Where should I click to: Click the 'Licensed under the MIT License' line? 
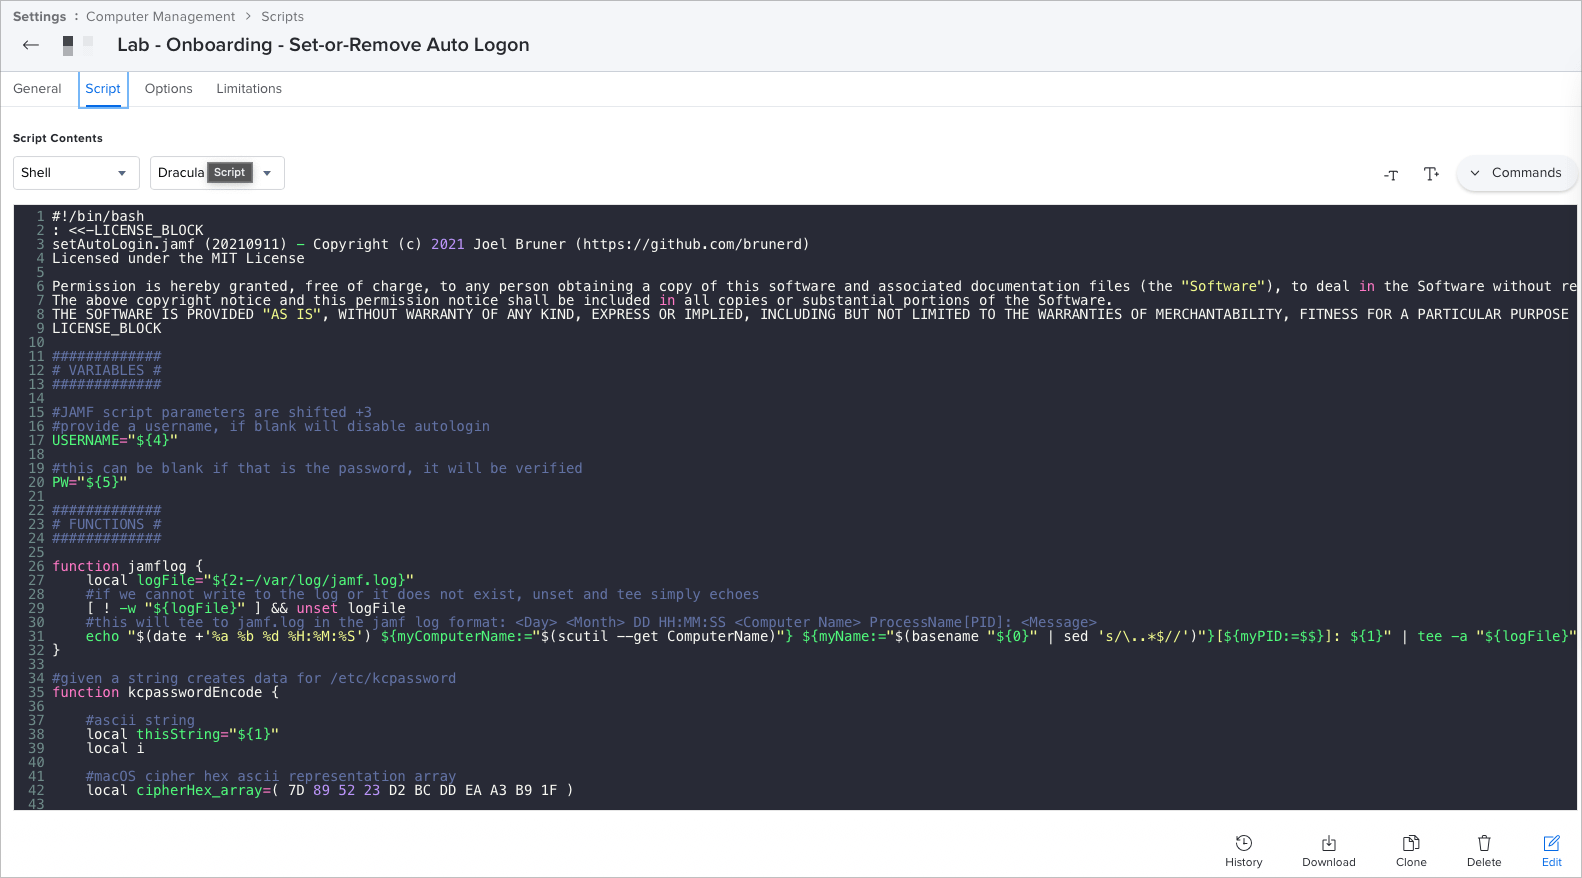pyautogui.click(x=178, y=258)
